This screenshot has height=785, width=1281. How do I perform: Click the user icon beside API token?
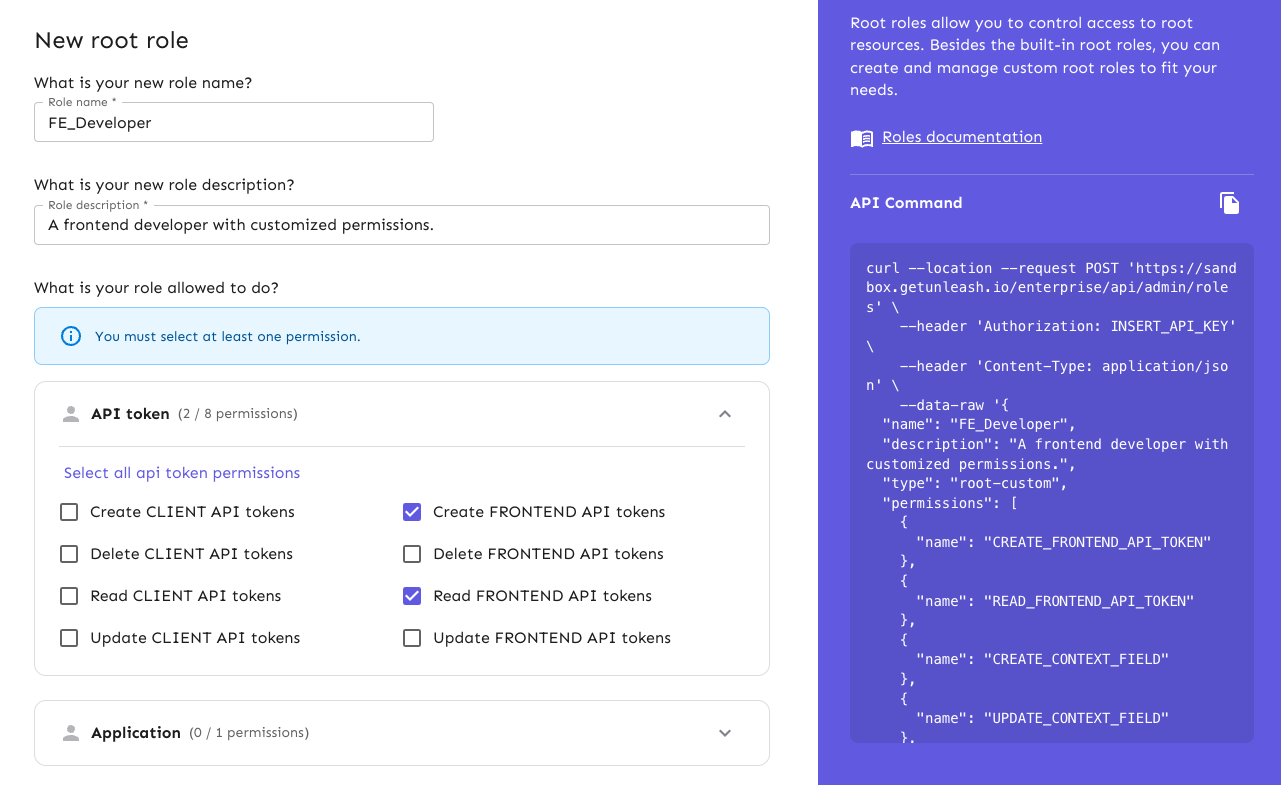tap(70, 413)
